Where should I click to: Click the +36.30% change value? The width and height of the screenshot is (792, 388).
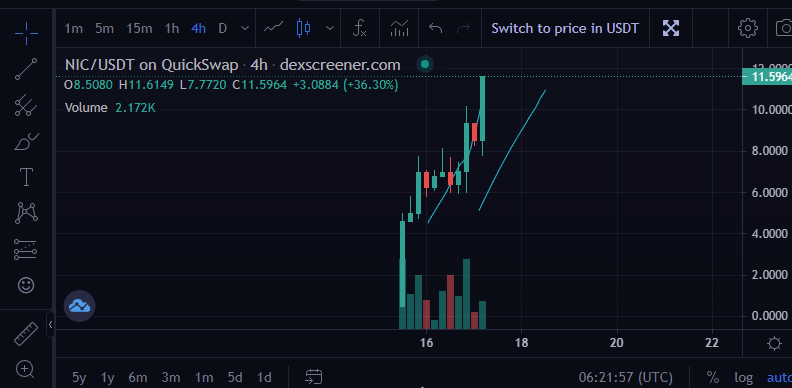[371, 85]
